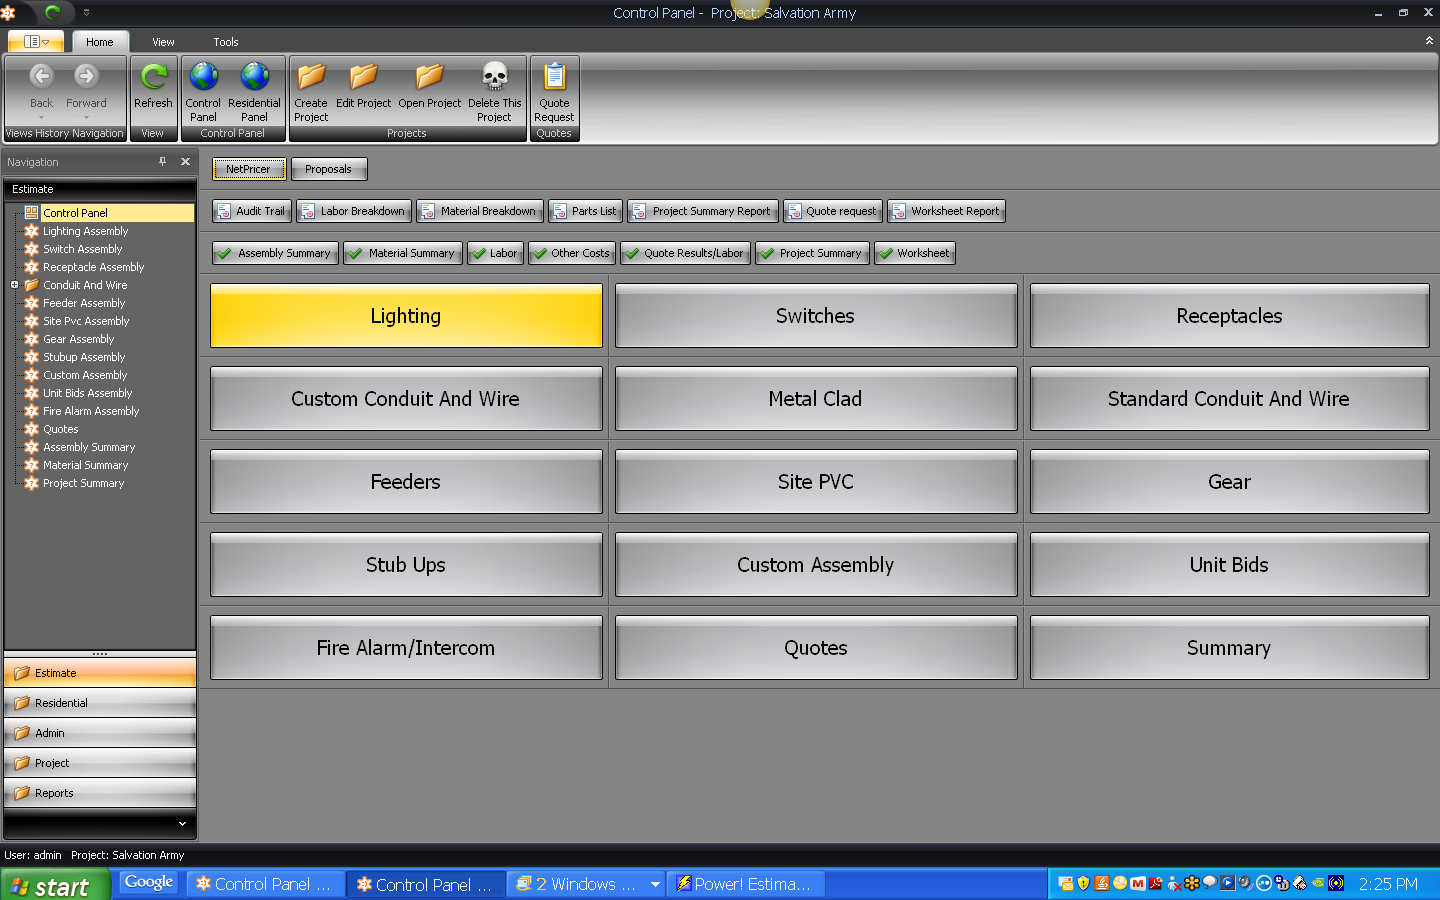The image size is (1440, 900).
Task: Click the Refresh icon in the ribbon
Action: click(153, 76)
